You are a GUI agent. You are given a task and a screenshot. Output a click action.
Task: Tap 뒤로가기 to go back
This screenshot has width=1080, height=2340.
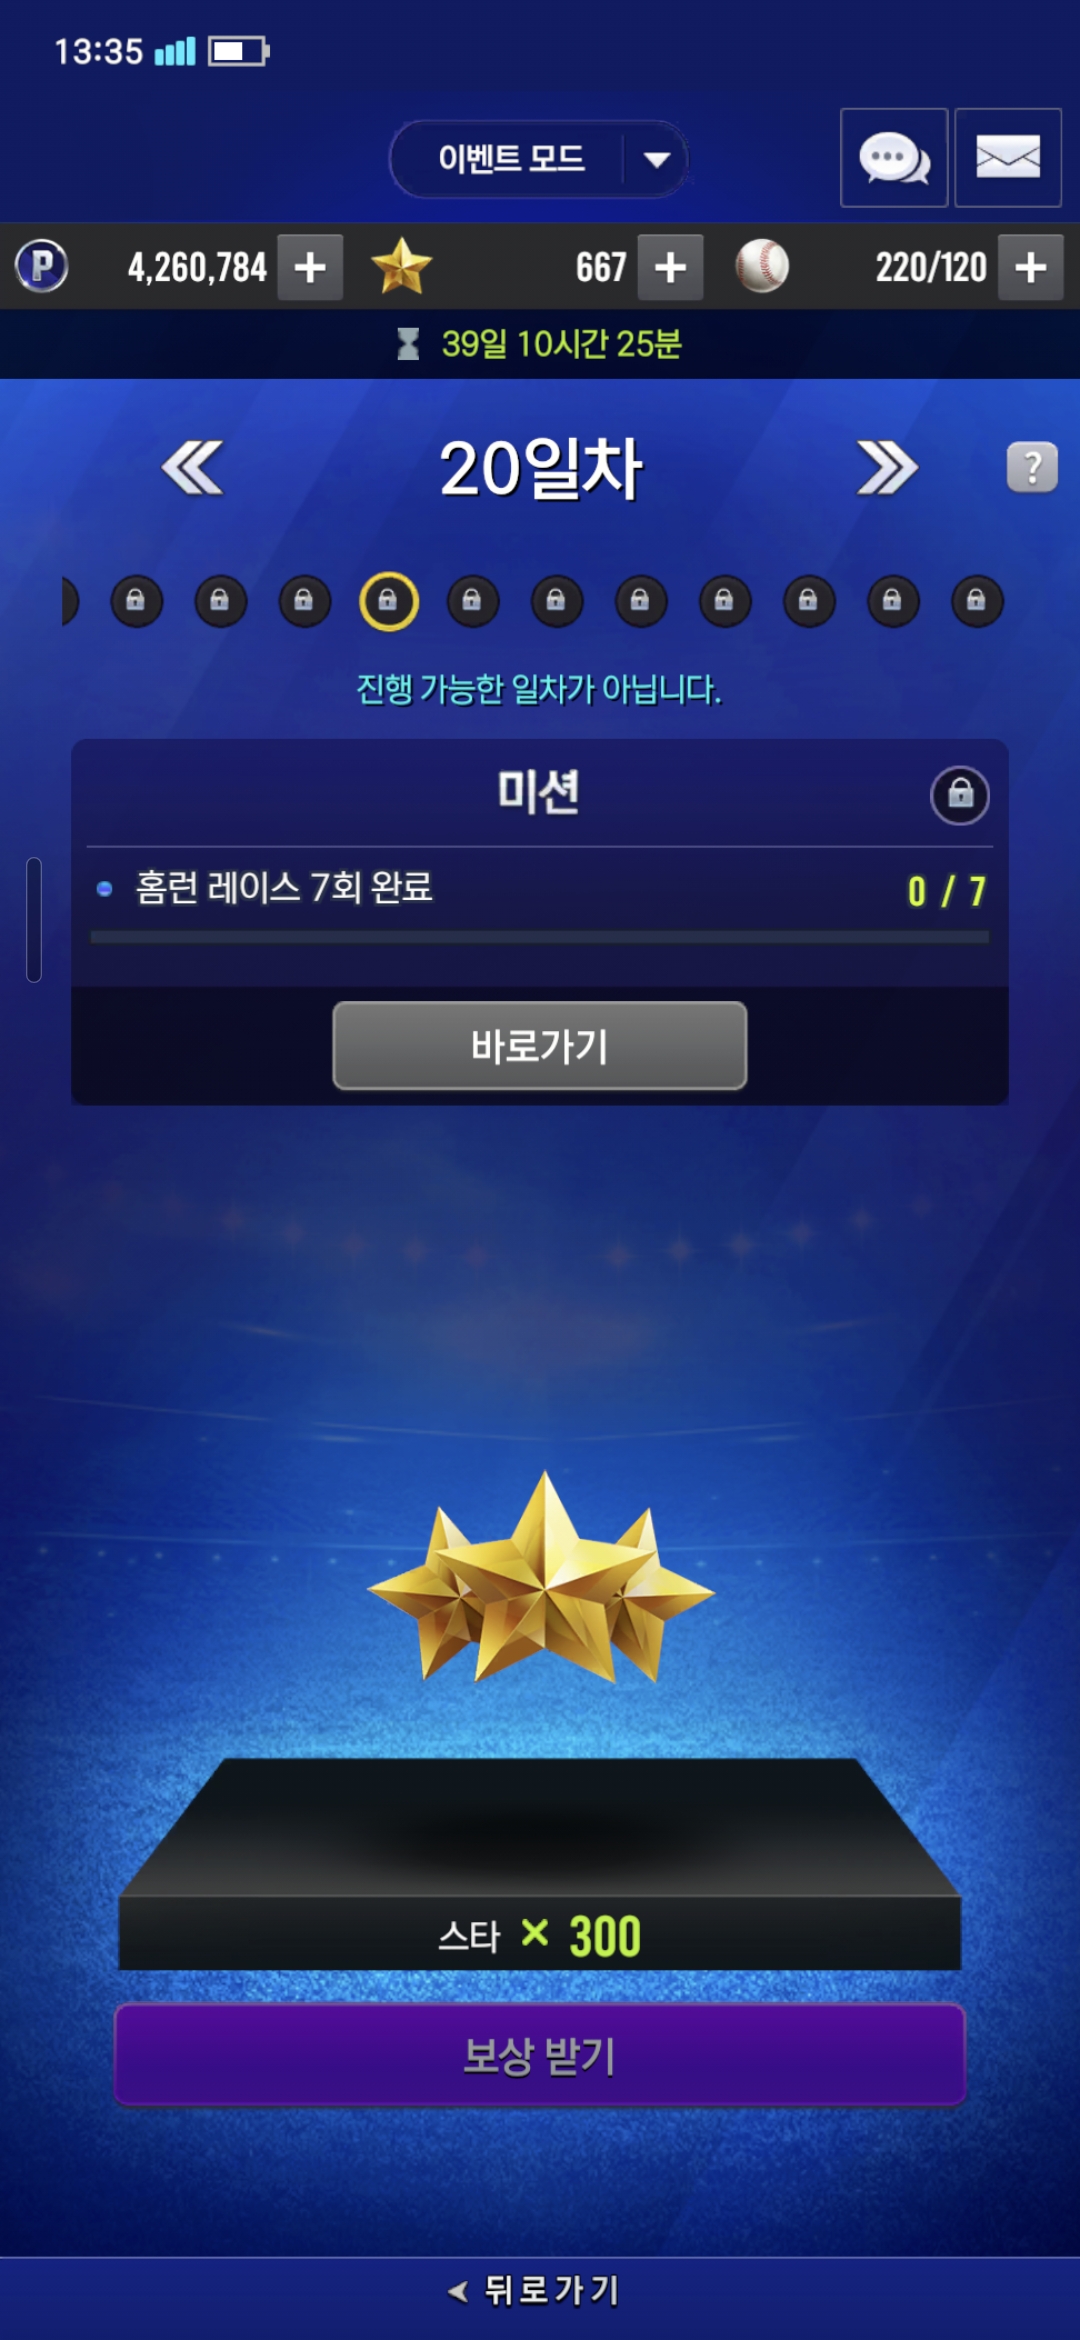pos(535,2290)
